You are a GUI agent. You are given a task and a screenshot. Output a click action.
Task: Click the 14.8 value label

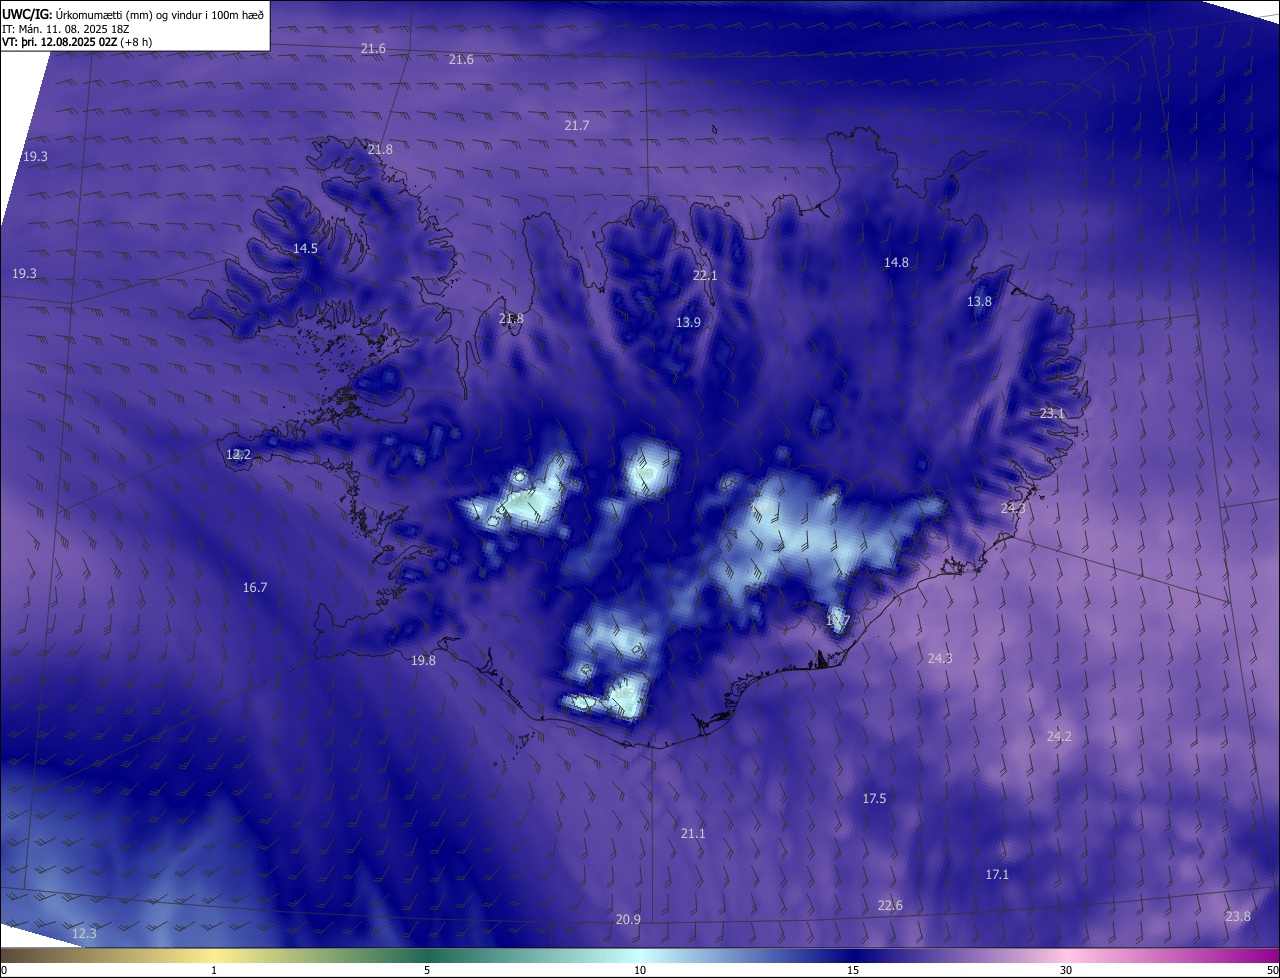click(x=896, y=263)
